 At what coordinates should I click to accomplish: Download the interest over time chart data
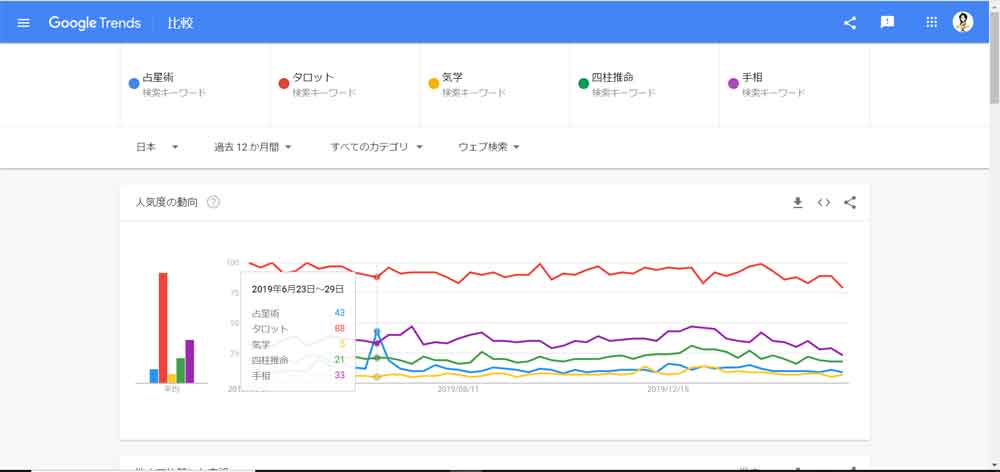[798, 203]
